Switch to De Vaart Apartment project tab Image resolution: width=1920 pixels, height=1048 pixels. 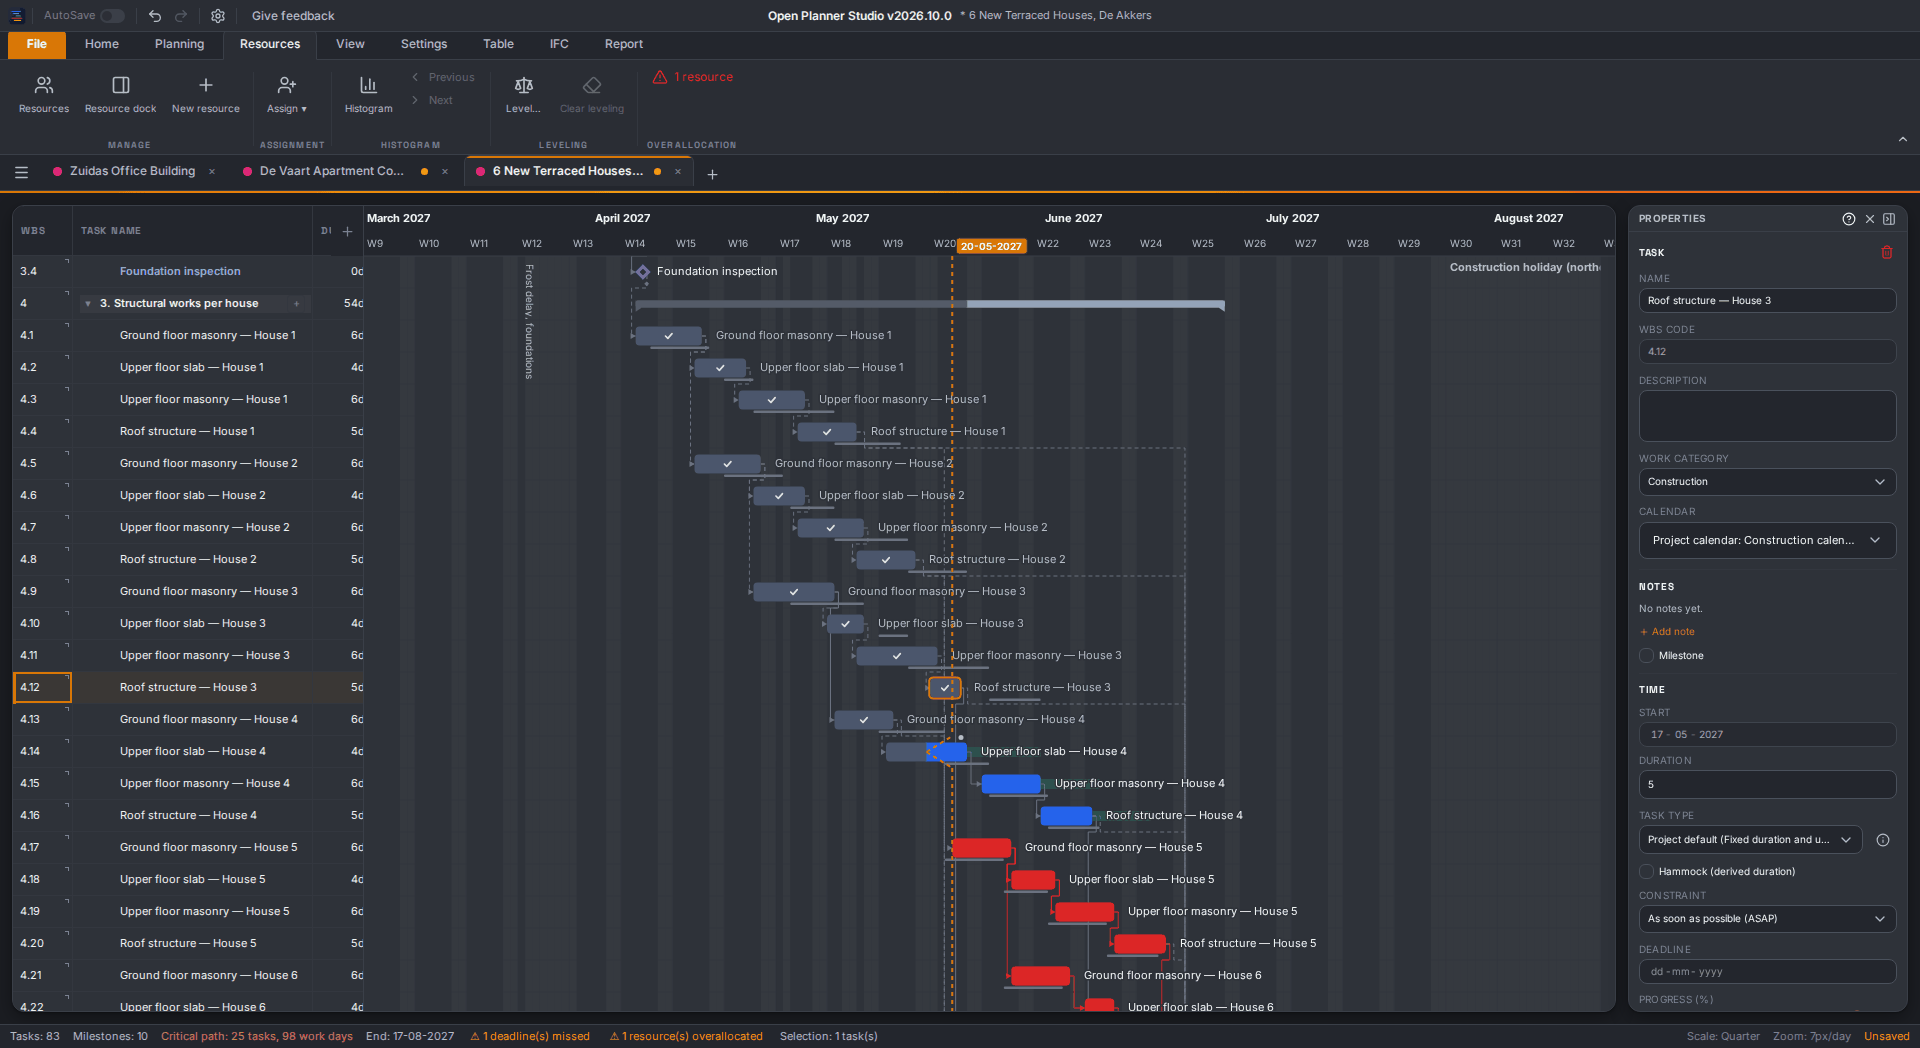[x=332, y=172]
